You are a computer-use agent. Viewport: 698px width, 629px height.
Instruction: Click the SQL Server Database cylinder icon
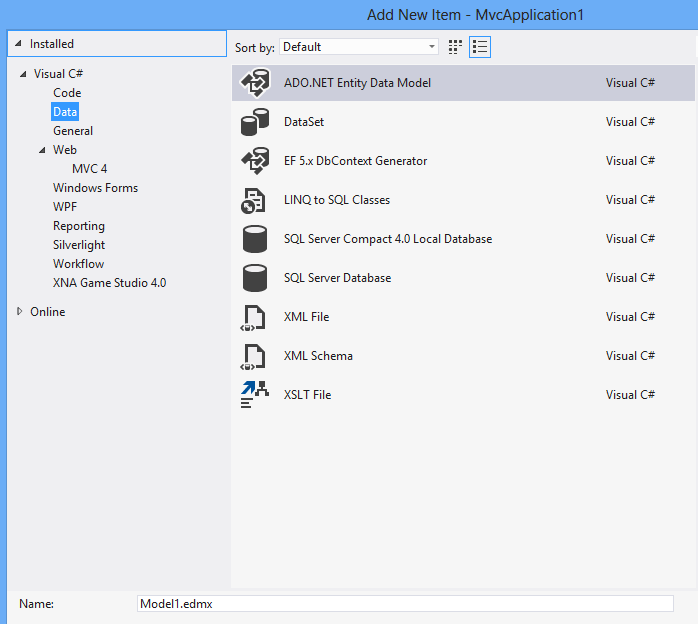tap(255, 278)
